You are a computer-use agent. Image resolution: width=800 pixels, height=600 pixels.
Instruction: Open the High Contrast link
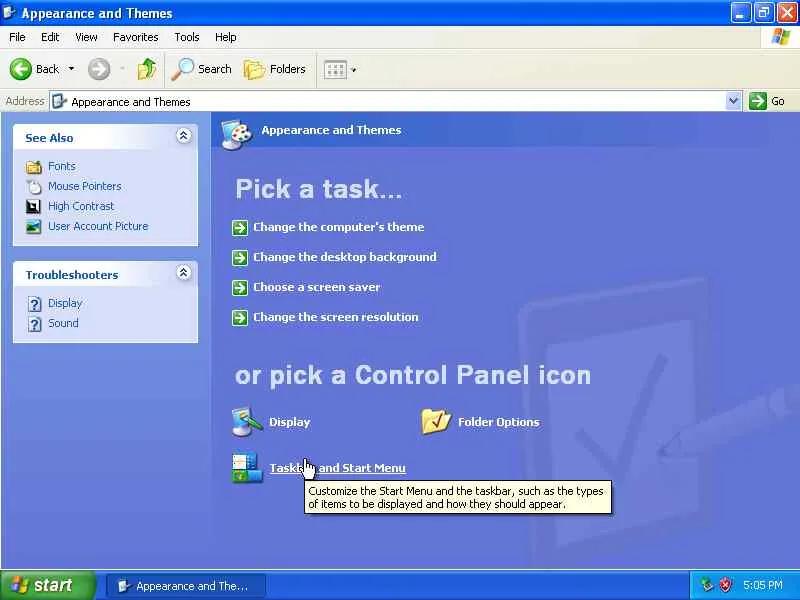(81, 206)
